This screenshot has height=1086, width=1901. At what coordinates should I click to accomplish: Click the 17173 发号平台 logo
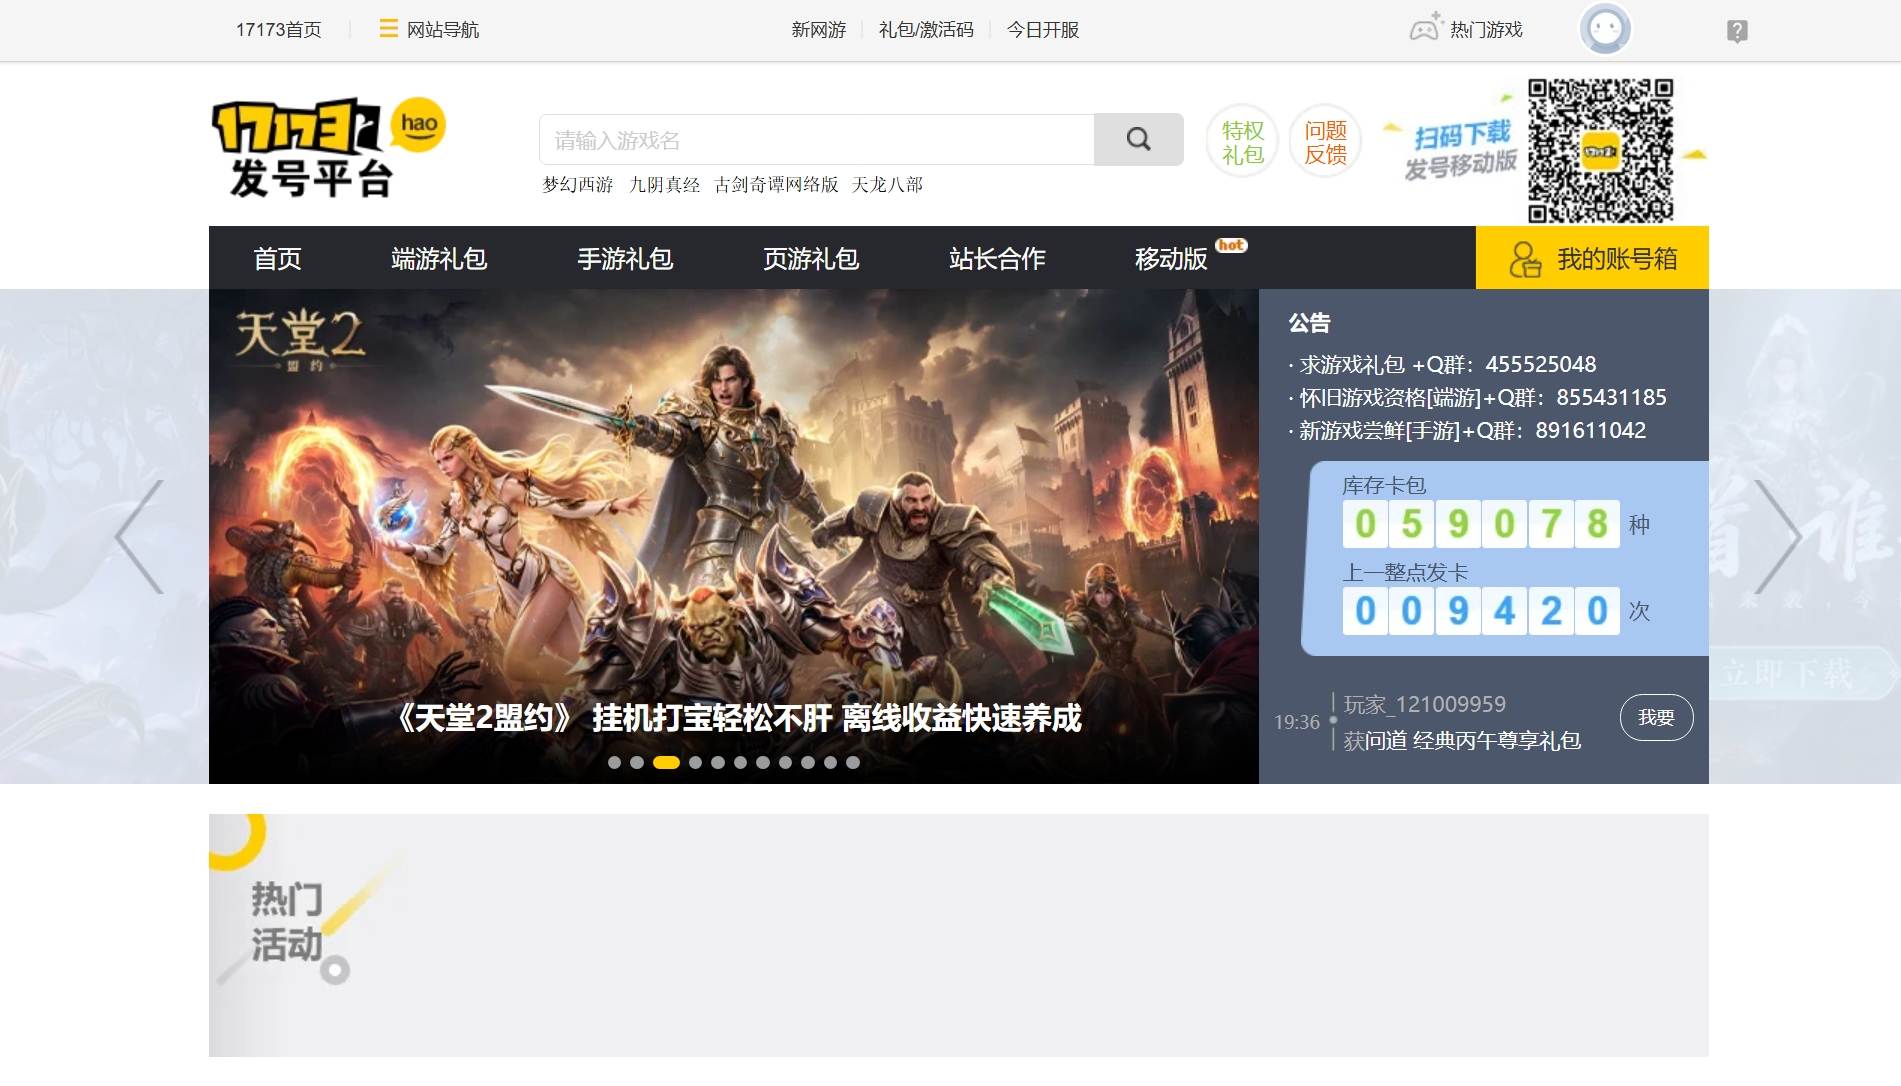[328, 148]
